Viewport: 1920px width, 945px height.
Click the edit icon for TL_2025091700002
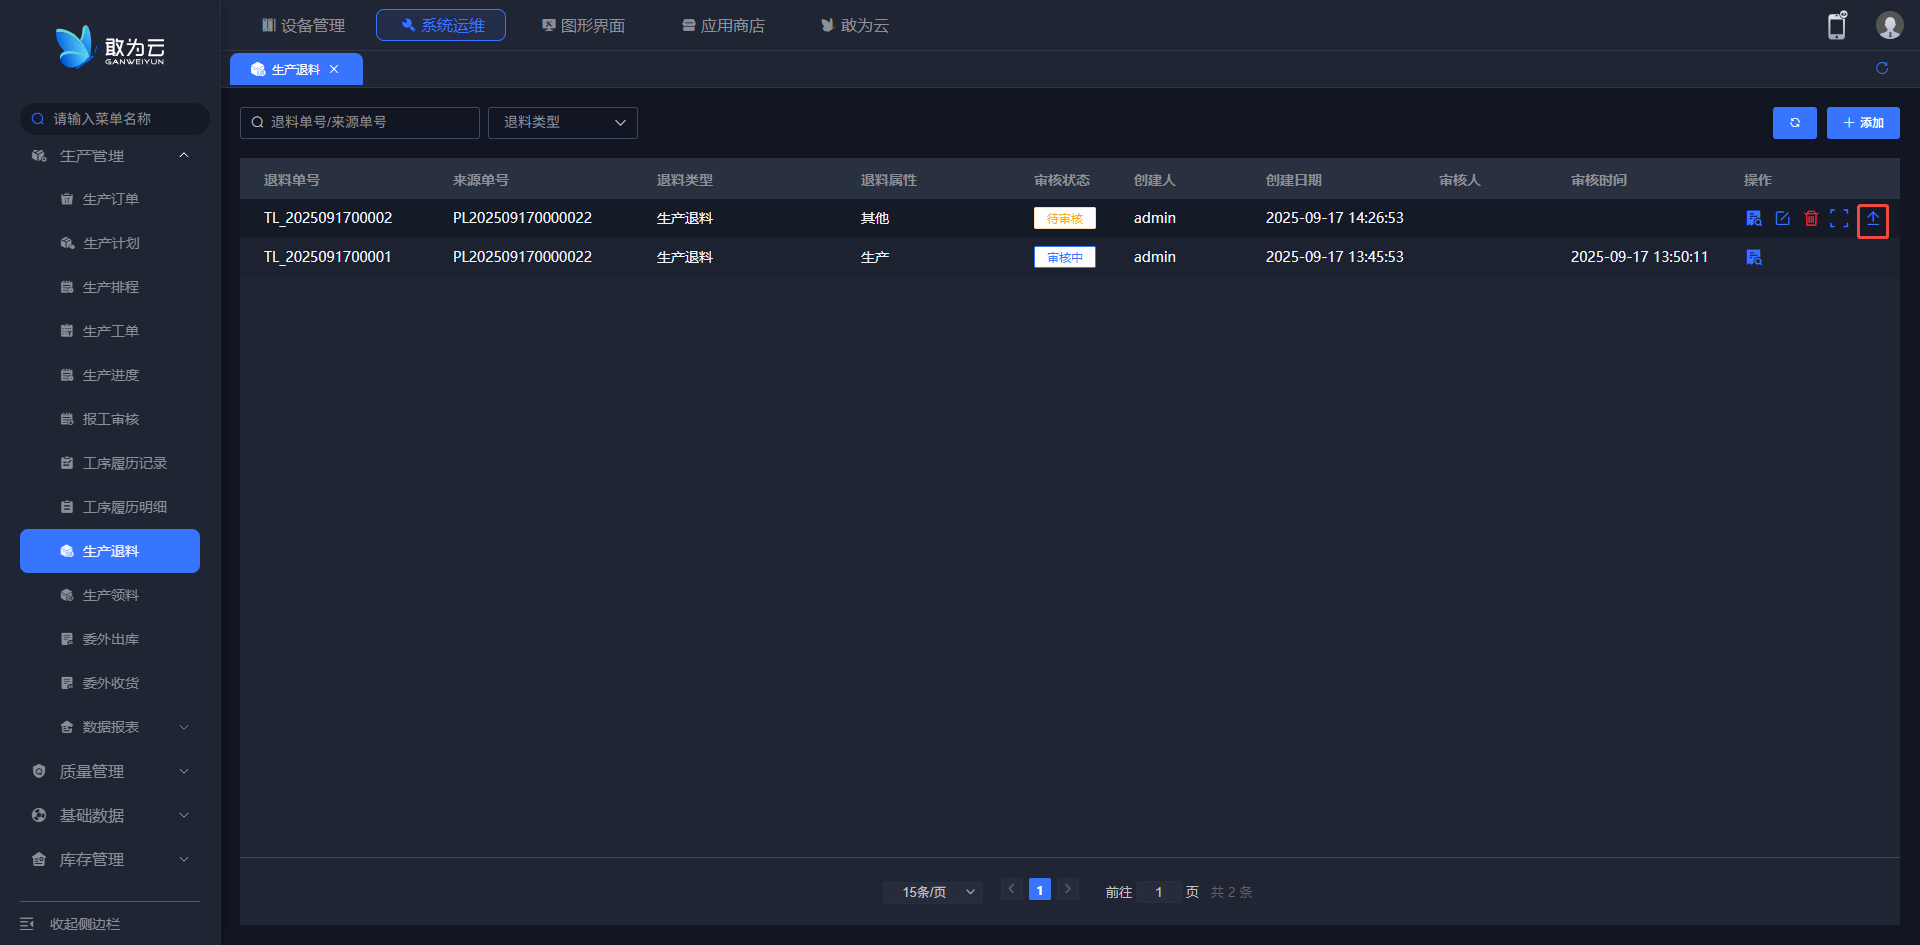1782,218
